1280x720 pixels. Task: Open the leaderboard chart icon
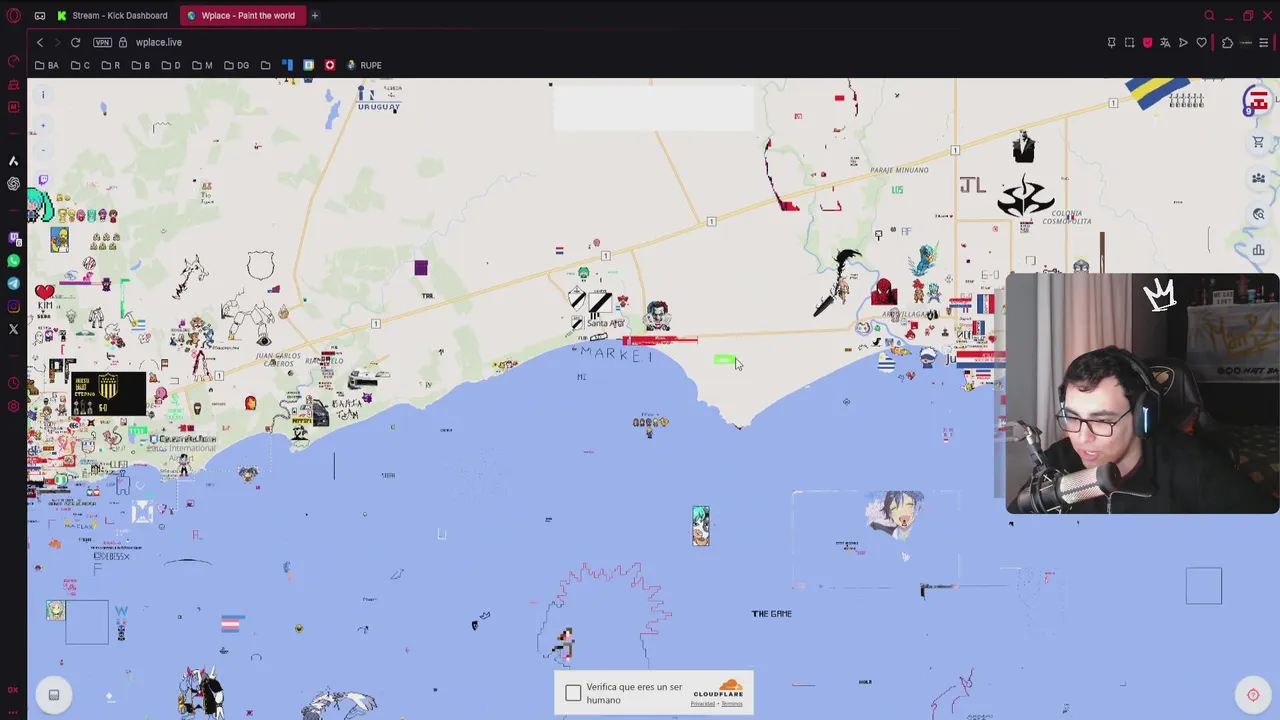pyautogui.click(x=1258, y=250)
